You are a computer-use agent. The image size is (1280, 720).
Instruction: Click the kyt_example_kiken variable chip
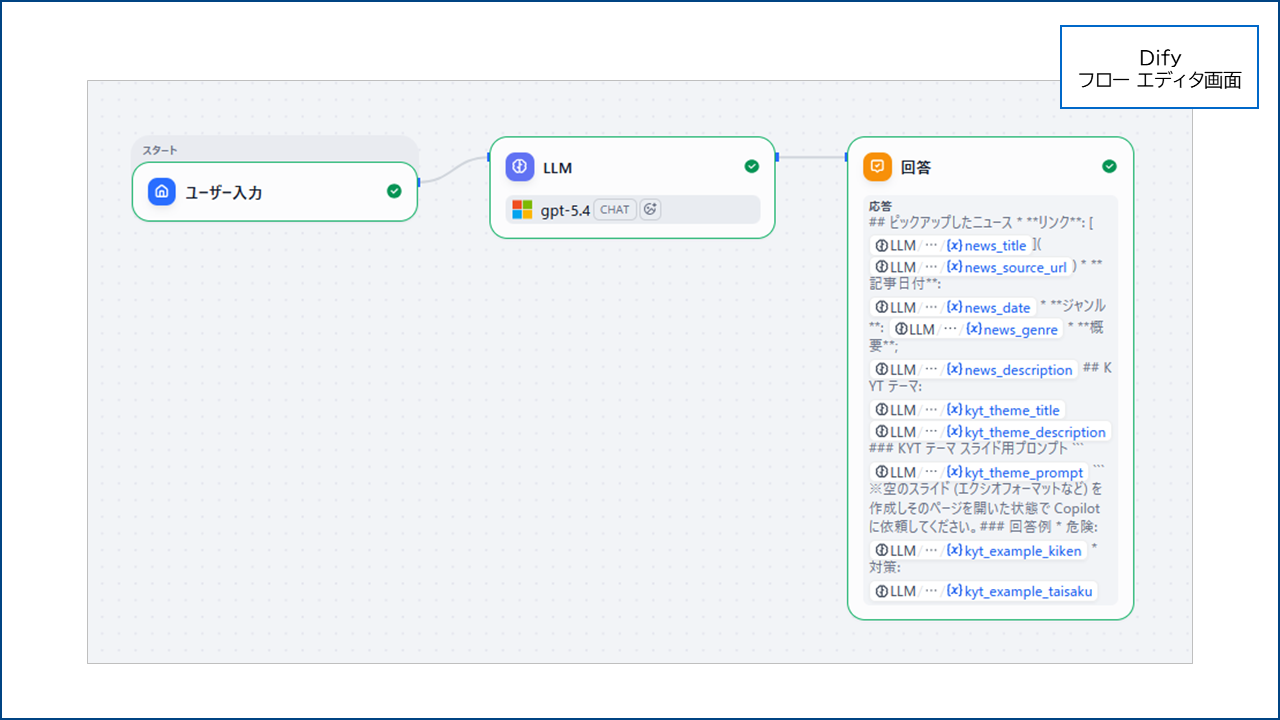click(979, 551)
